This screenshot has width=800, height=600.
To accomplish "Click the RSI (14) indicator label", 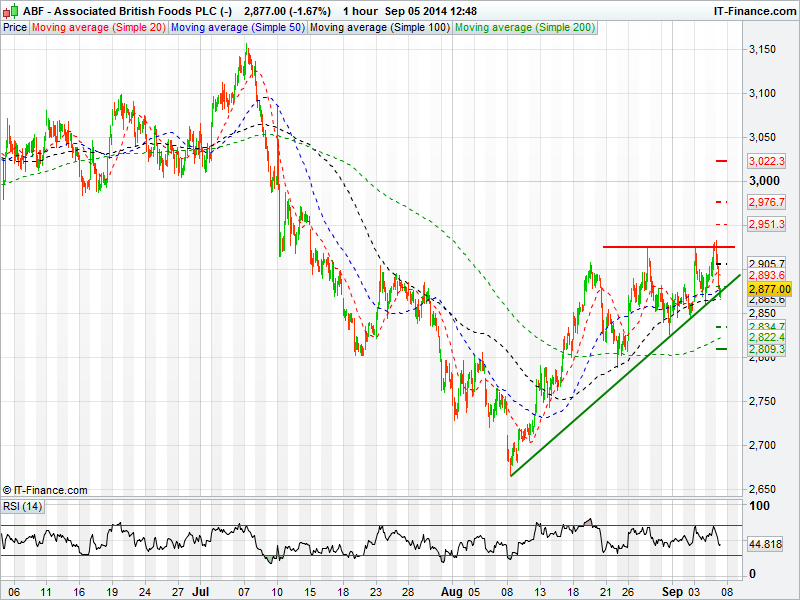I will pyautogui.click(x=25, y=505).
